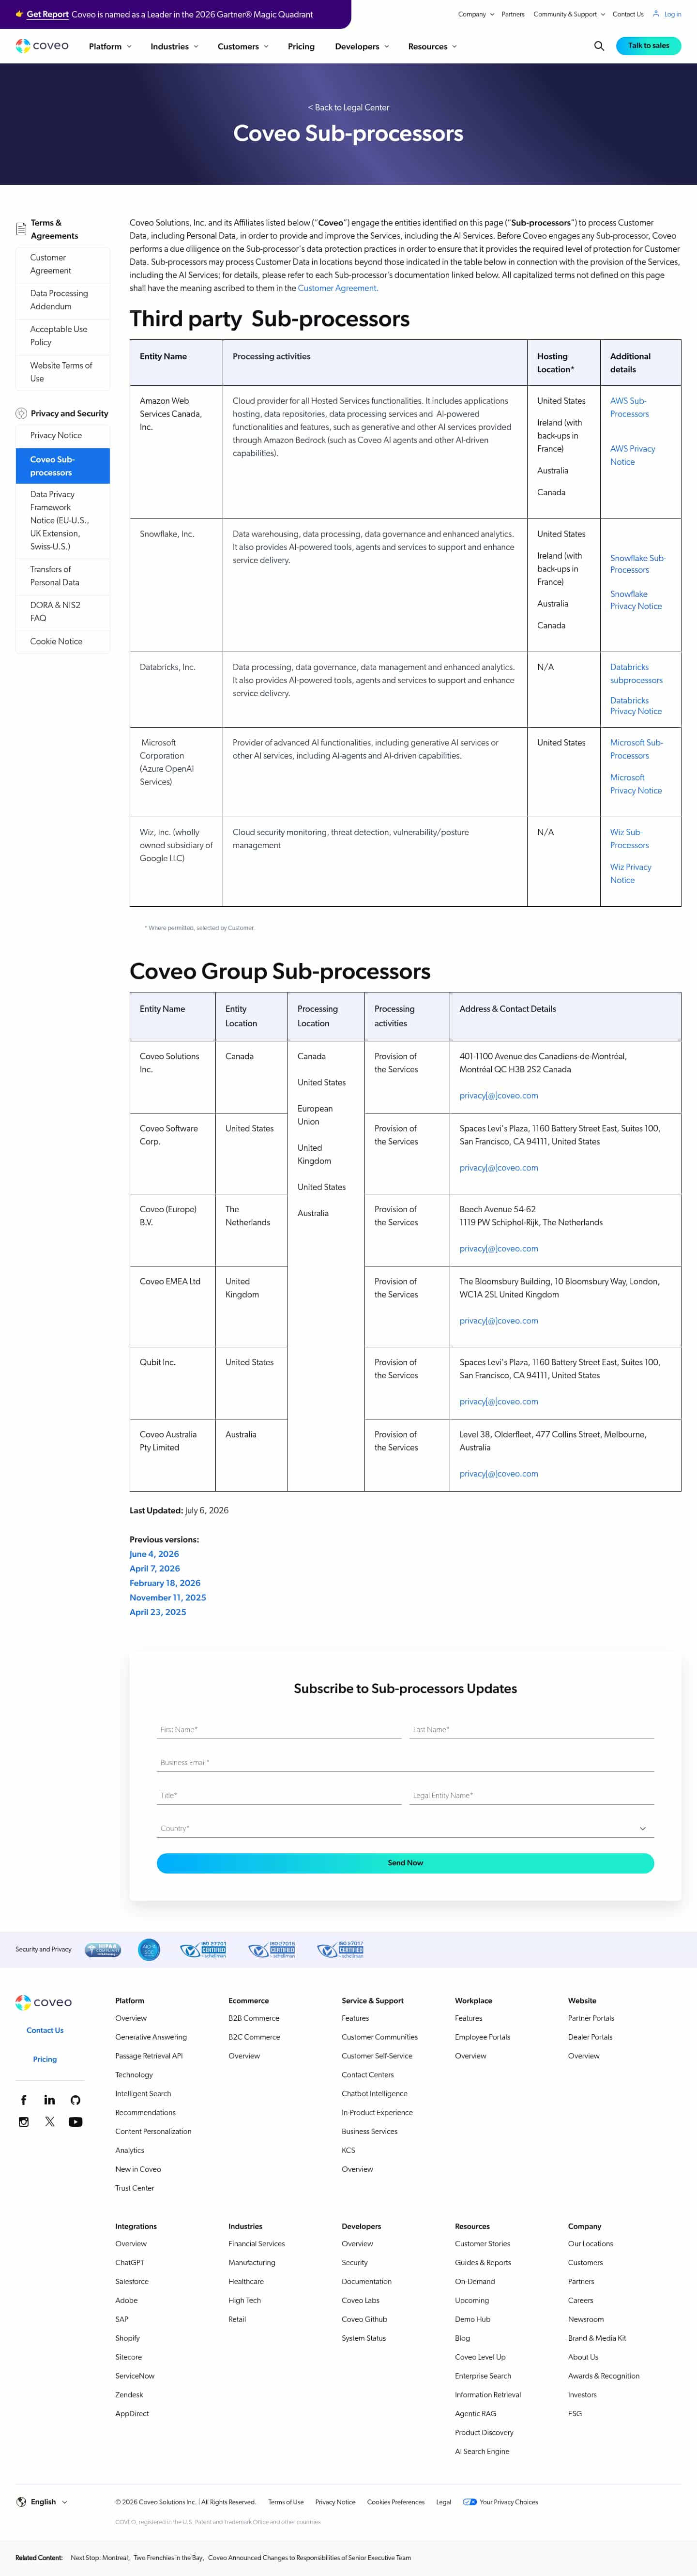Screen dimensions: 697x2576
Task: Expand the English language selector
Action: point(42,2502)
